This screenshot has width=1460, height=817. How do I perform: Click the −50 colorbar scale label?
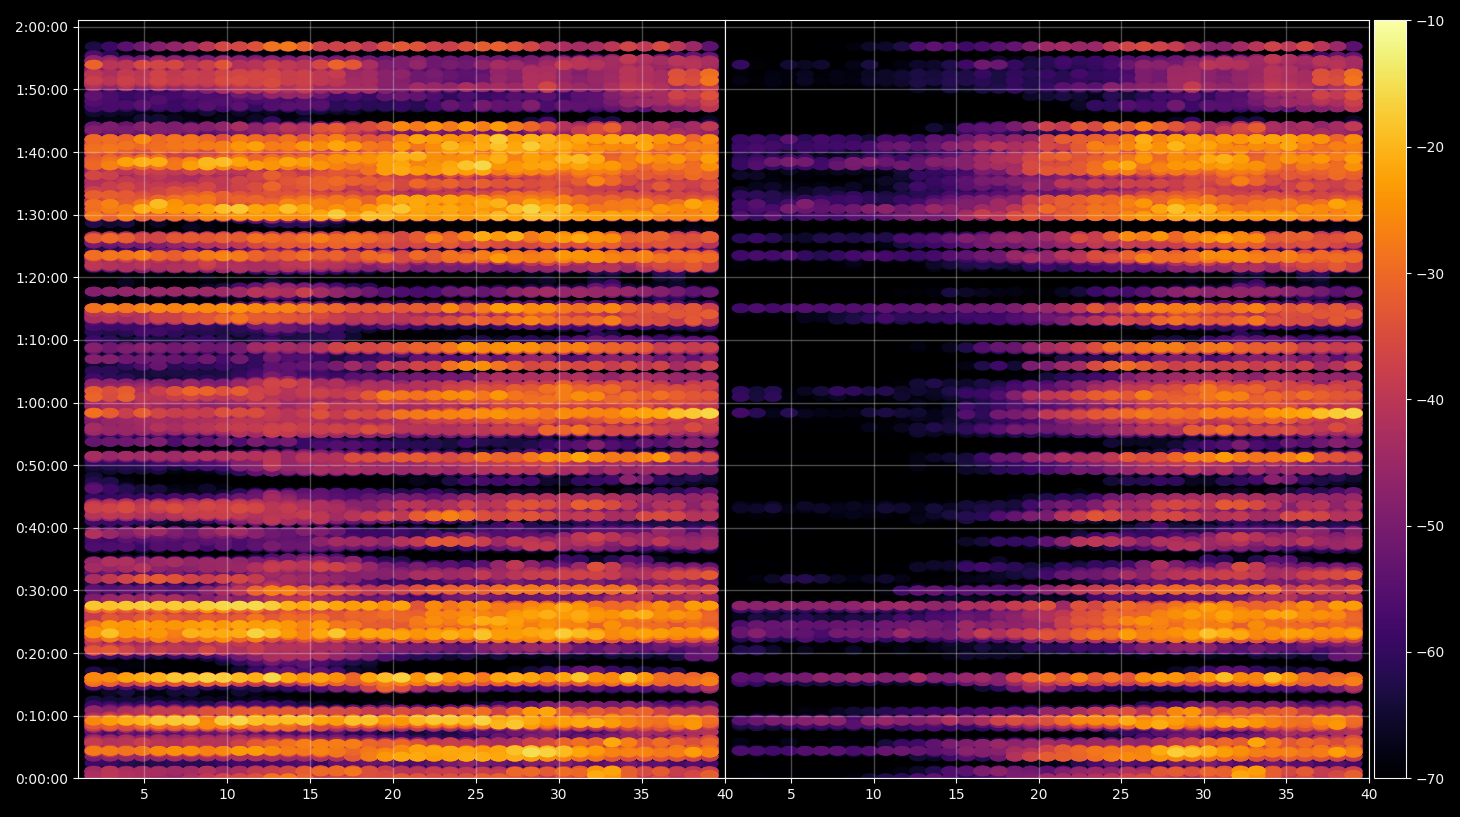[1430, 526]
